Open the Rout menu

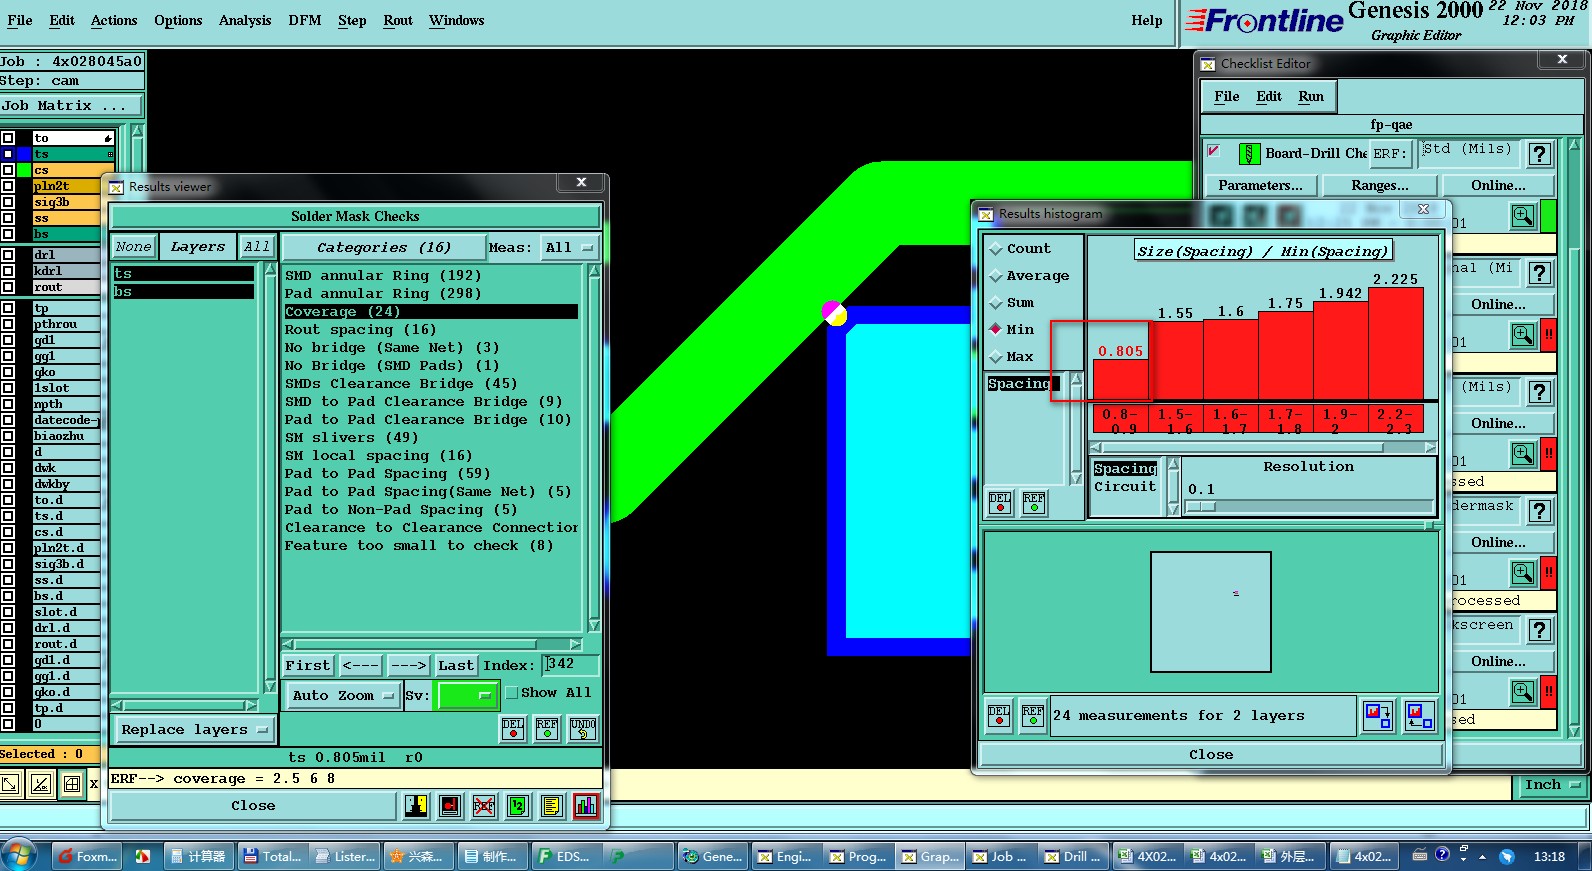pos(398,20)
